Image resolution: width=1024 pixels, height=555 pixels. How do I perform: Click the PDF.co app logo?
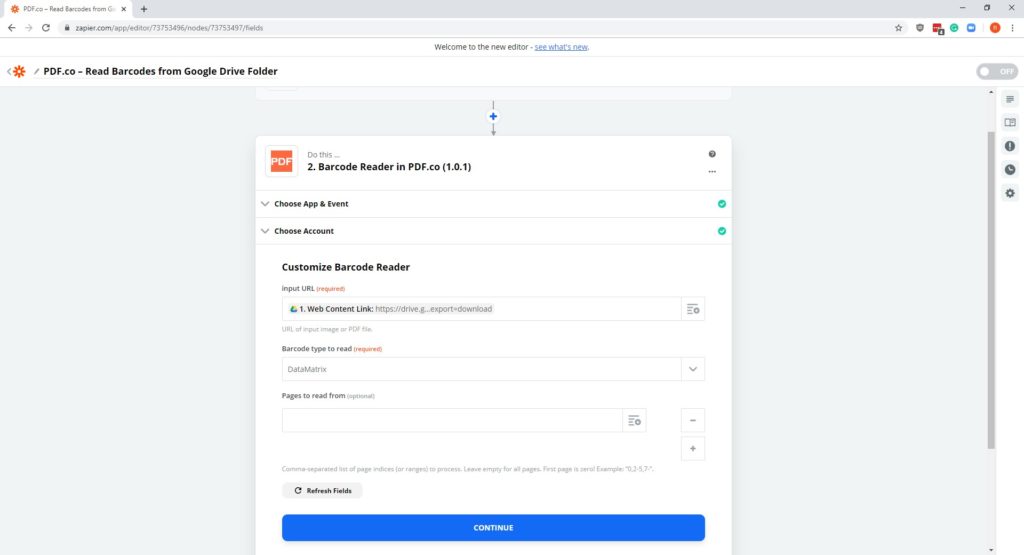(281, 161)
